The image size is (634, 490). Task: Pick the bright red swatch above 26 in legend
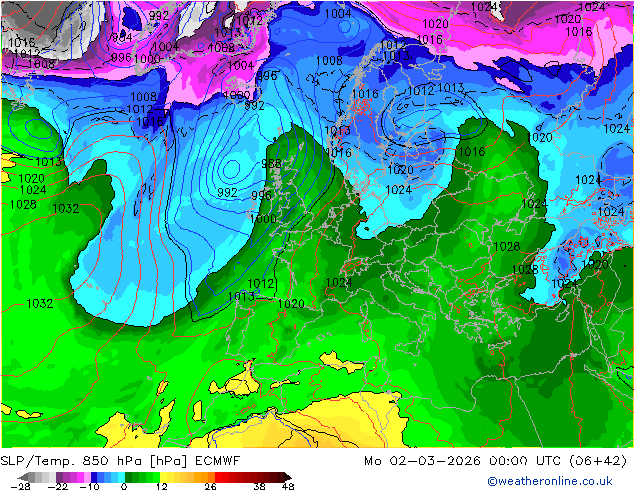(x=218, y=477)
